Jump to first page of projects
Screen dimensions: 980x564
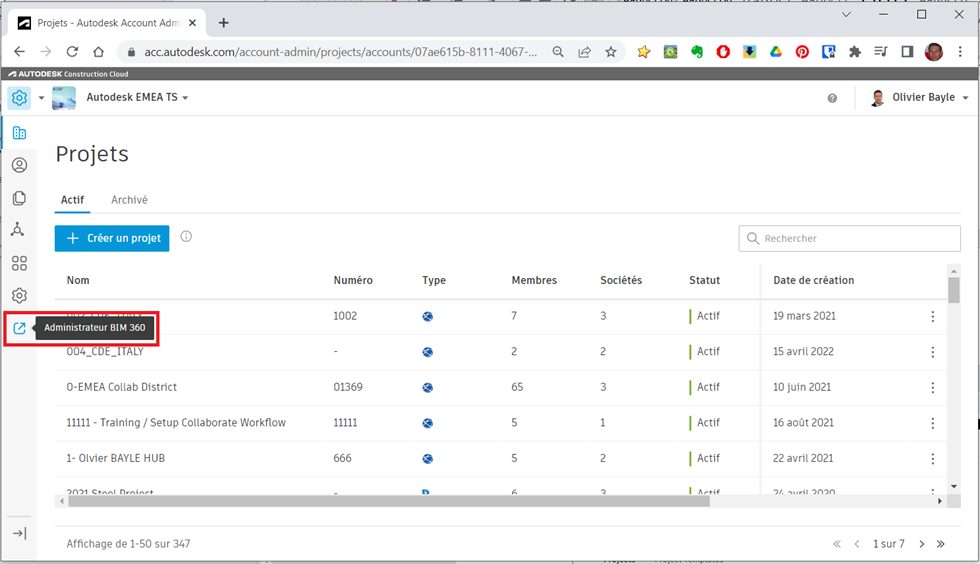(x=837, y=544)
